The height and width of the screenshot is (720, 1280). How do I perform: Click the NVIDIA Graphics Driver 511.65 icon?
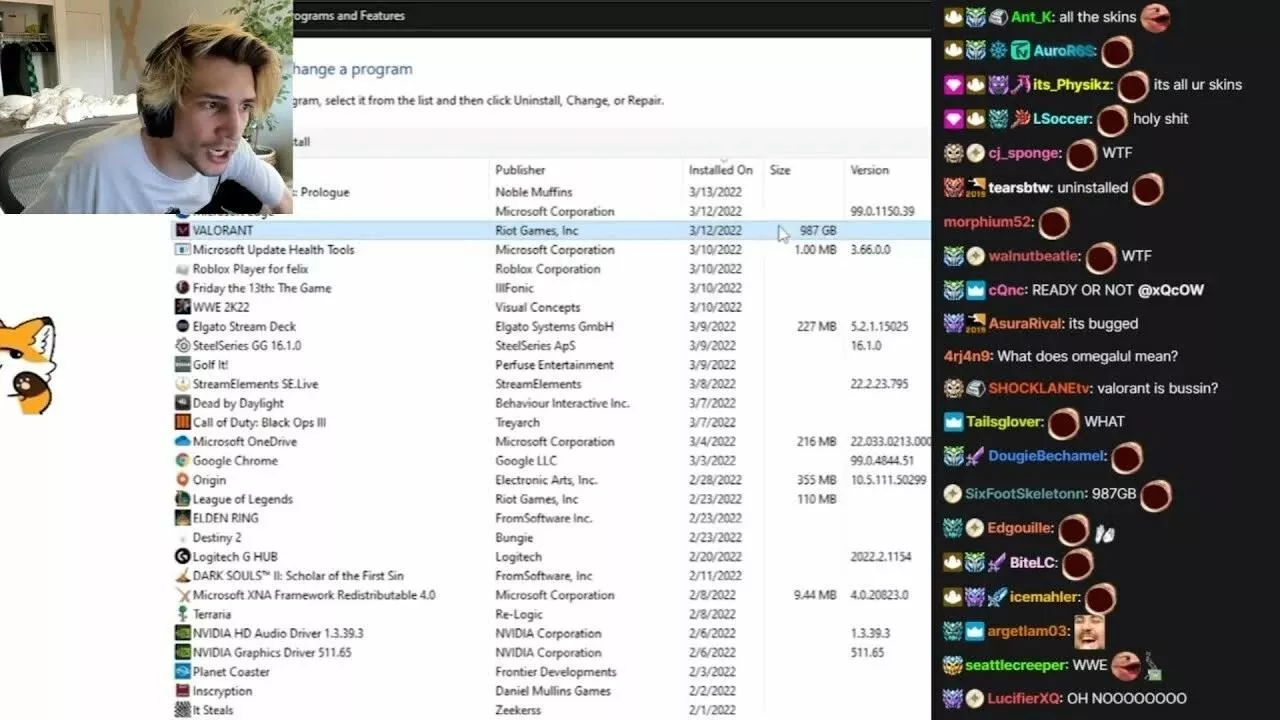coord(182,653)
